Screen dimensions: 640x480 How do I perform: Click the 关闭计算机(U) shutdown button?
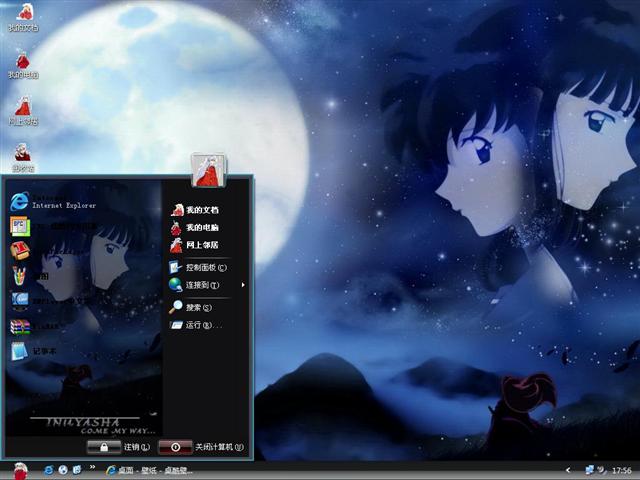point(201,447)
